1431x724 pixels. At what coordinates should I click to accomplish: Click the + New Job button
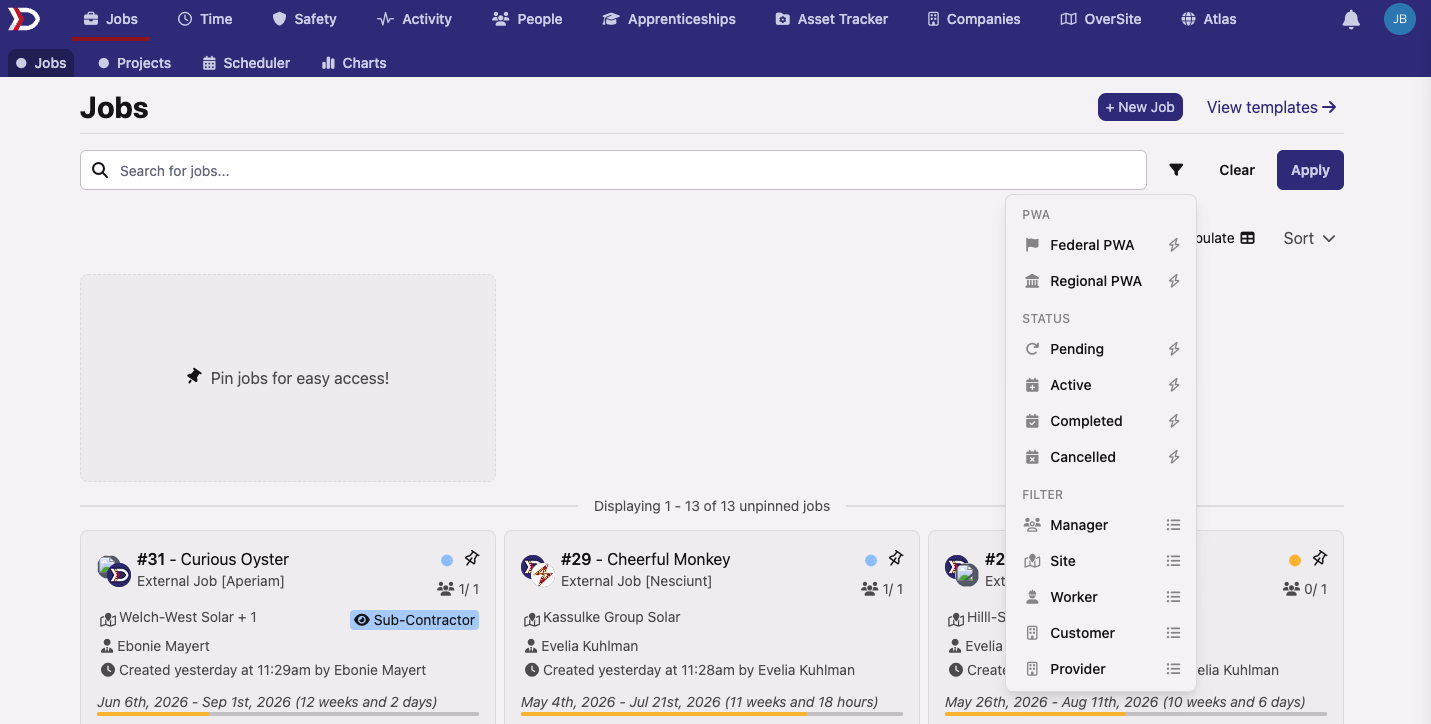[1140, 107]
